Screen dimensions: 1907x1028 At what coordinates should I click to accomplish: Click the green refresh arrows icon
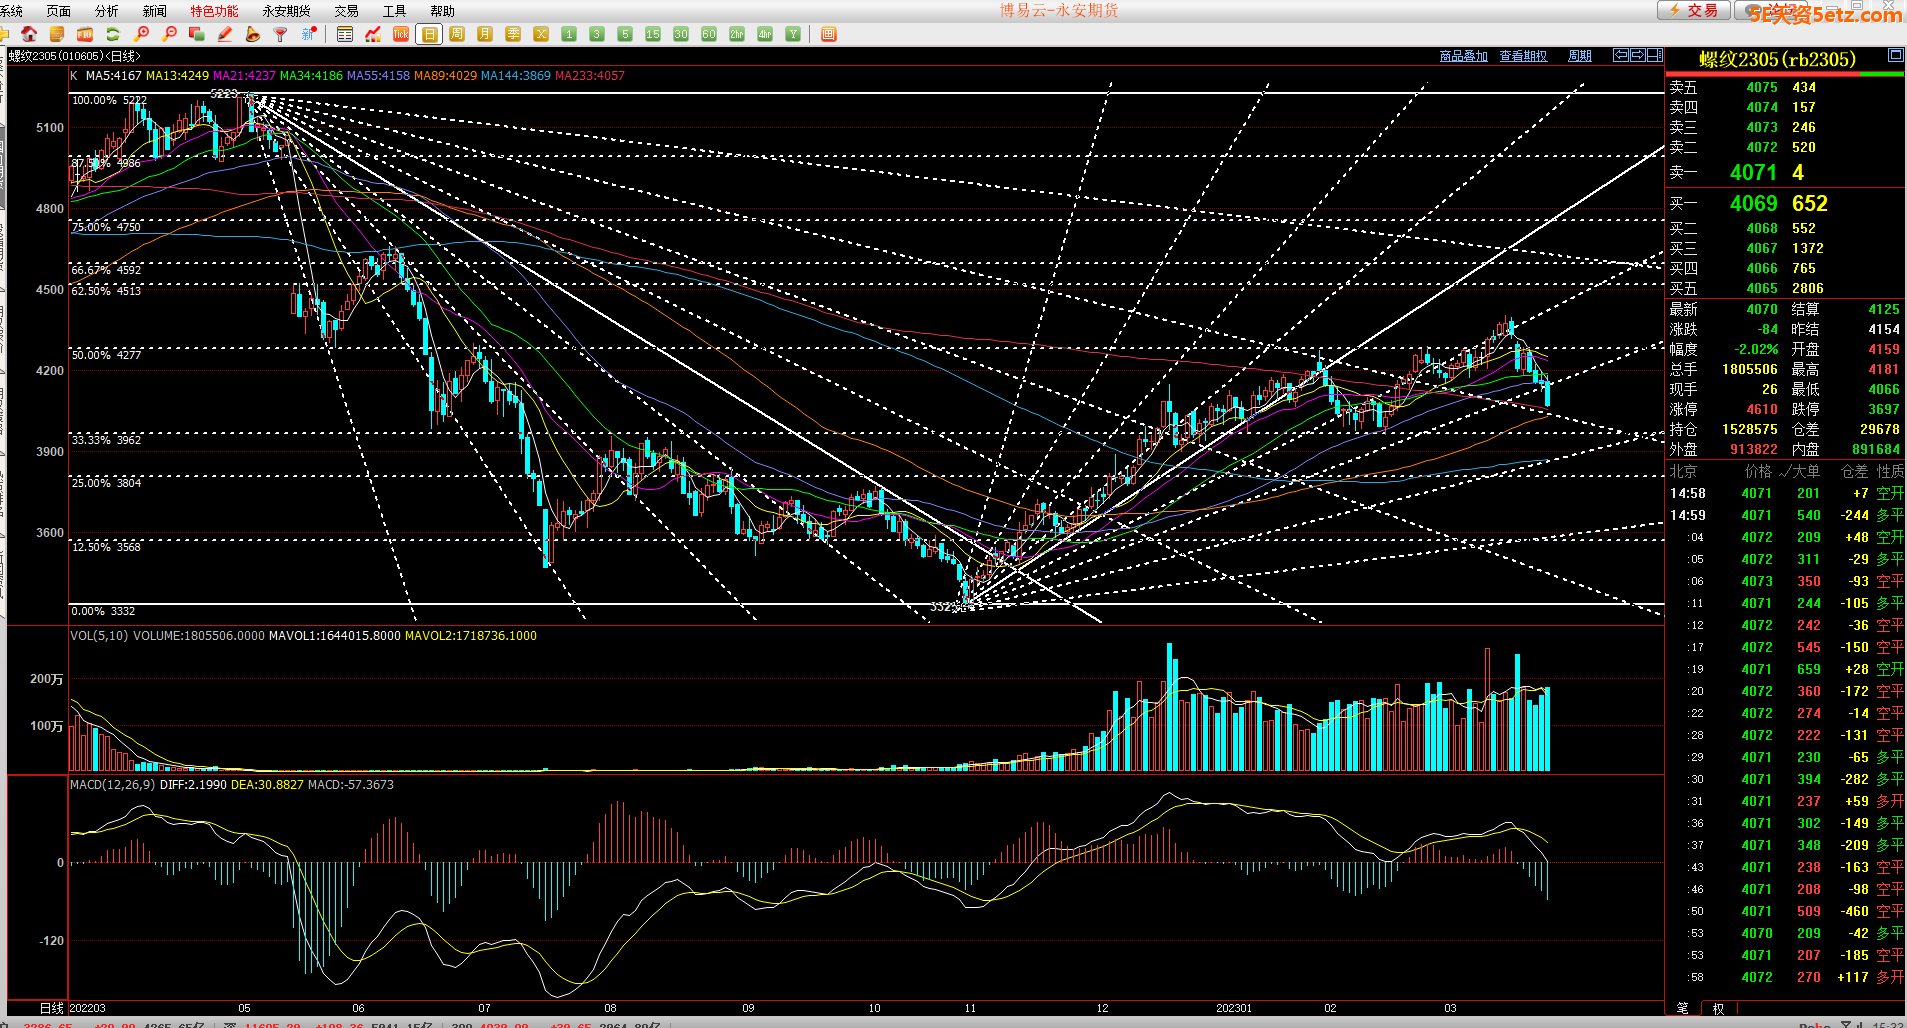tap(113, 34)
